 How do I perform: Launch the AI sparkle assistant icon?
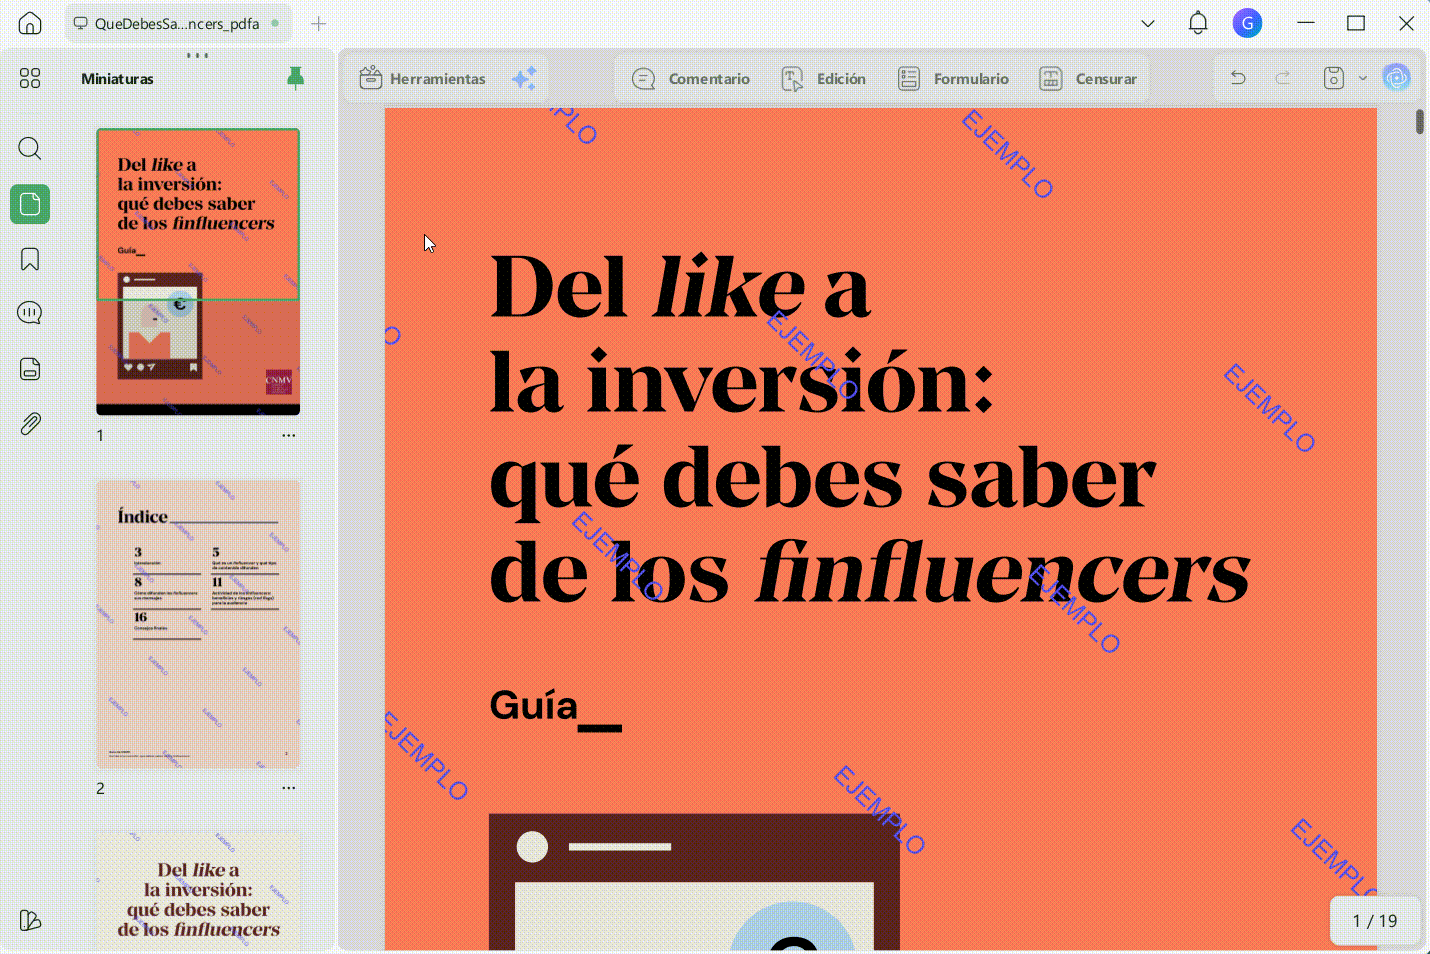click(524, 78)
